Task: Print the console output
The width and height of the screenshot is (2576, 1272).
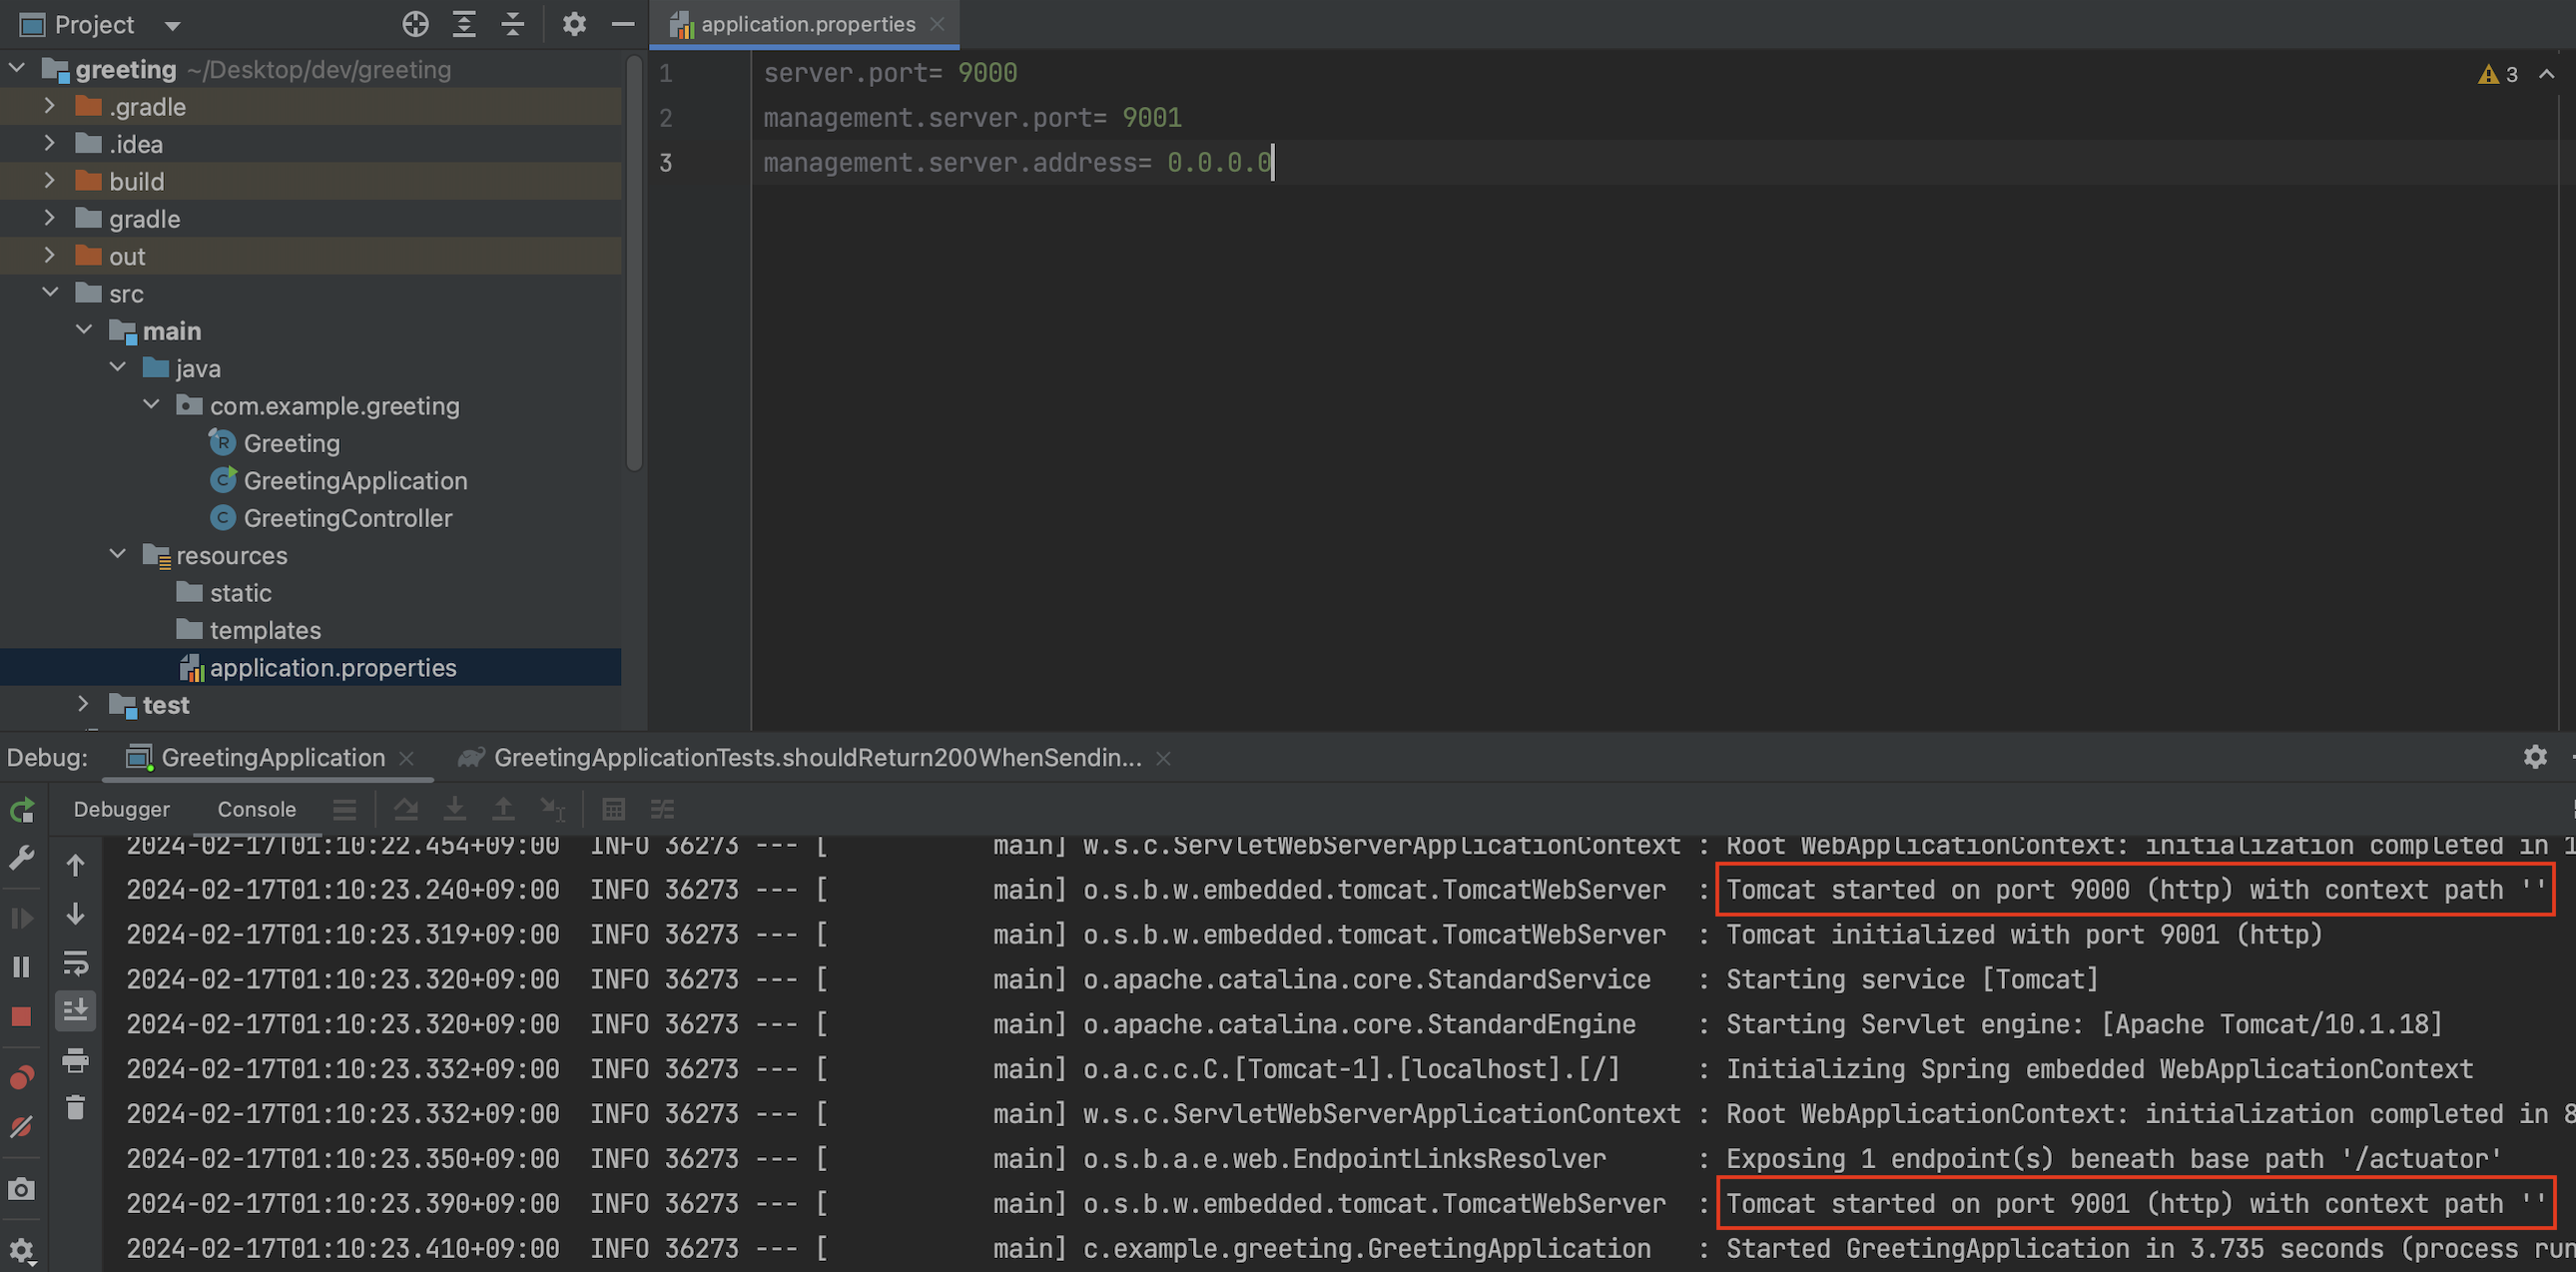Action: [x=75, y=1060]
